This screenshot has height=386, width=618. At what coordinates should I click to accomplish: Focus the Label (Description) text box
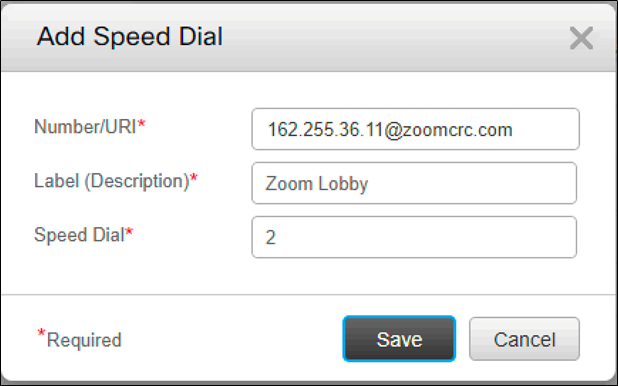click(414, 183)
